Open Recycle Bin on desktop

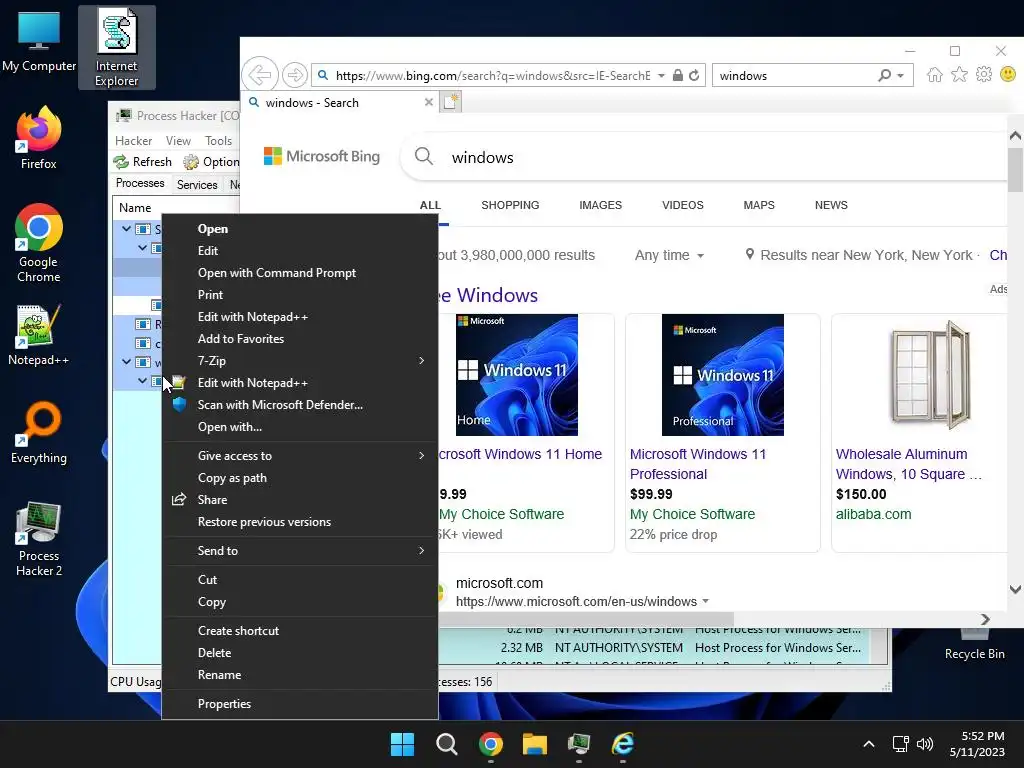click(974, 645)
